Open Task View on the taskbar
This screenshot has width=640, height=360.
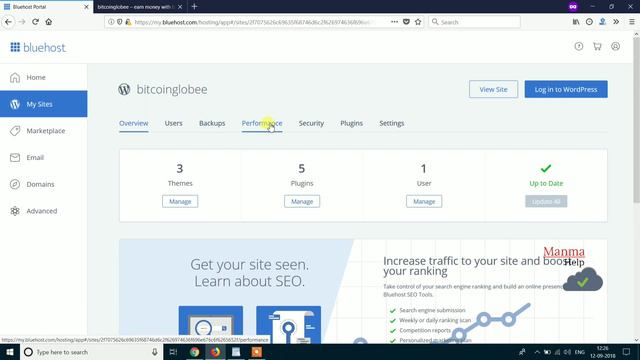click(173, 352)
